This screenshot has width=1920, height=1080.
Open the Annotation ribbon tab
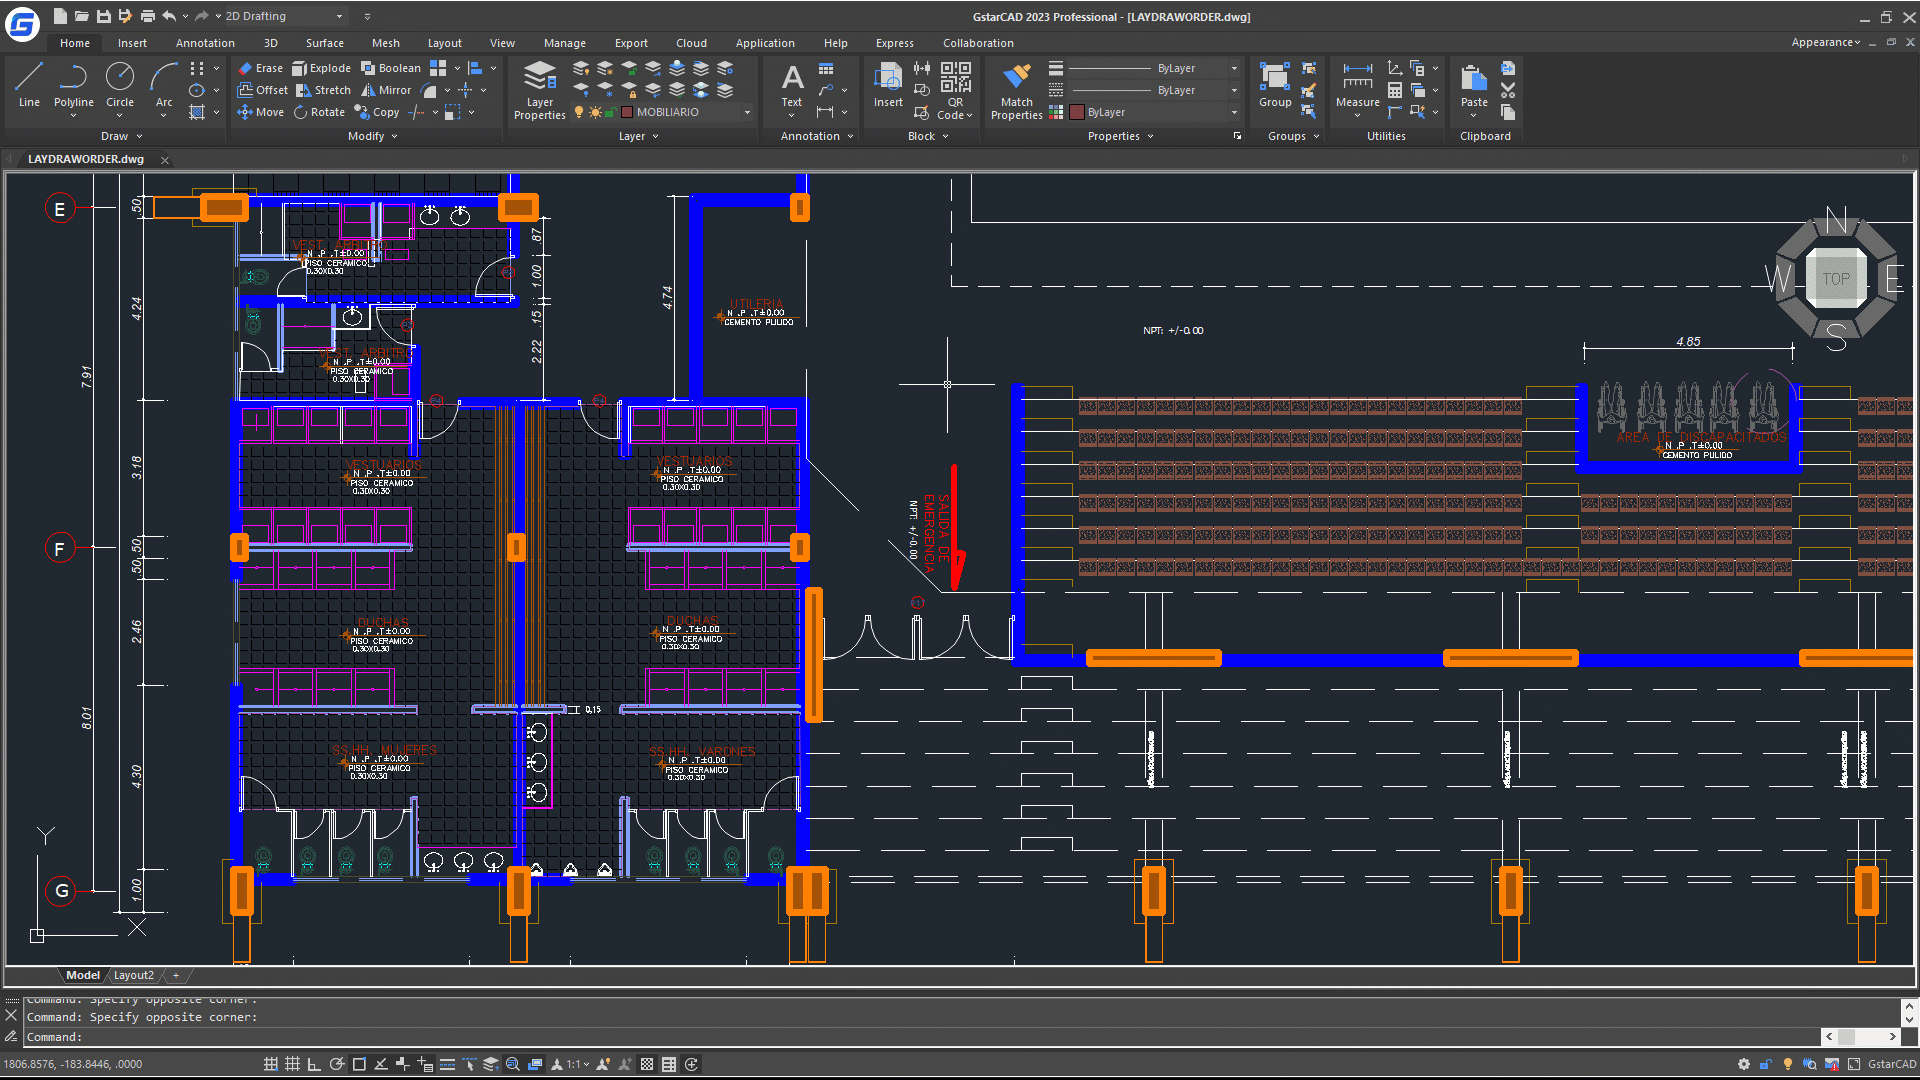click(x=205, y=43)
